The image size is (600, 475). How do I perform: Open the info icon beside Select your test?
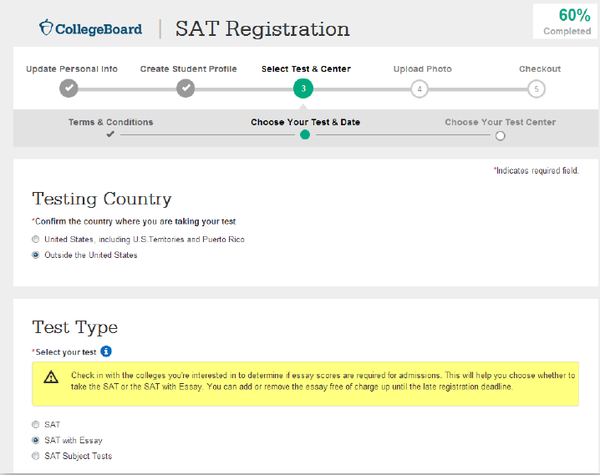tap(106, 351)
